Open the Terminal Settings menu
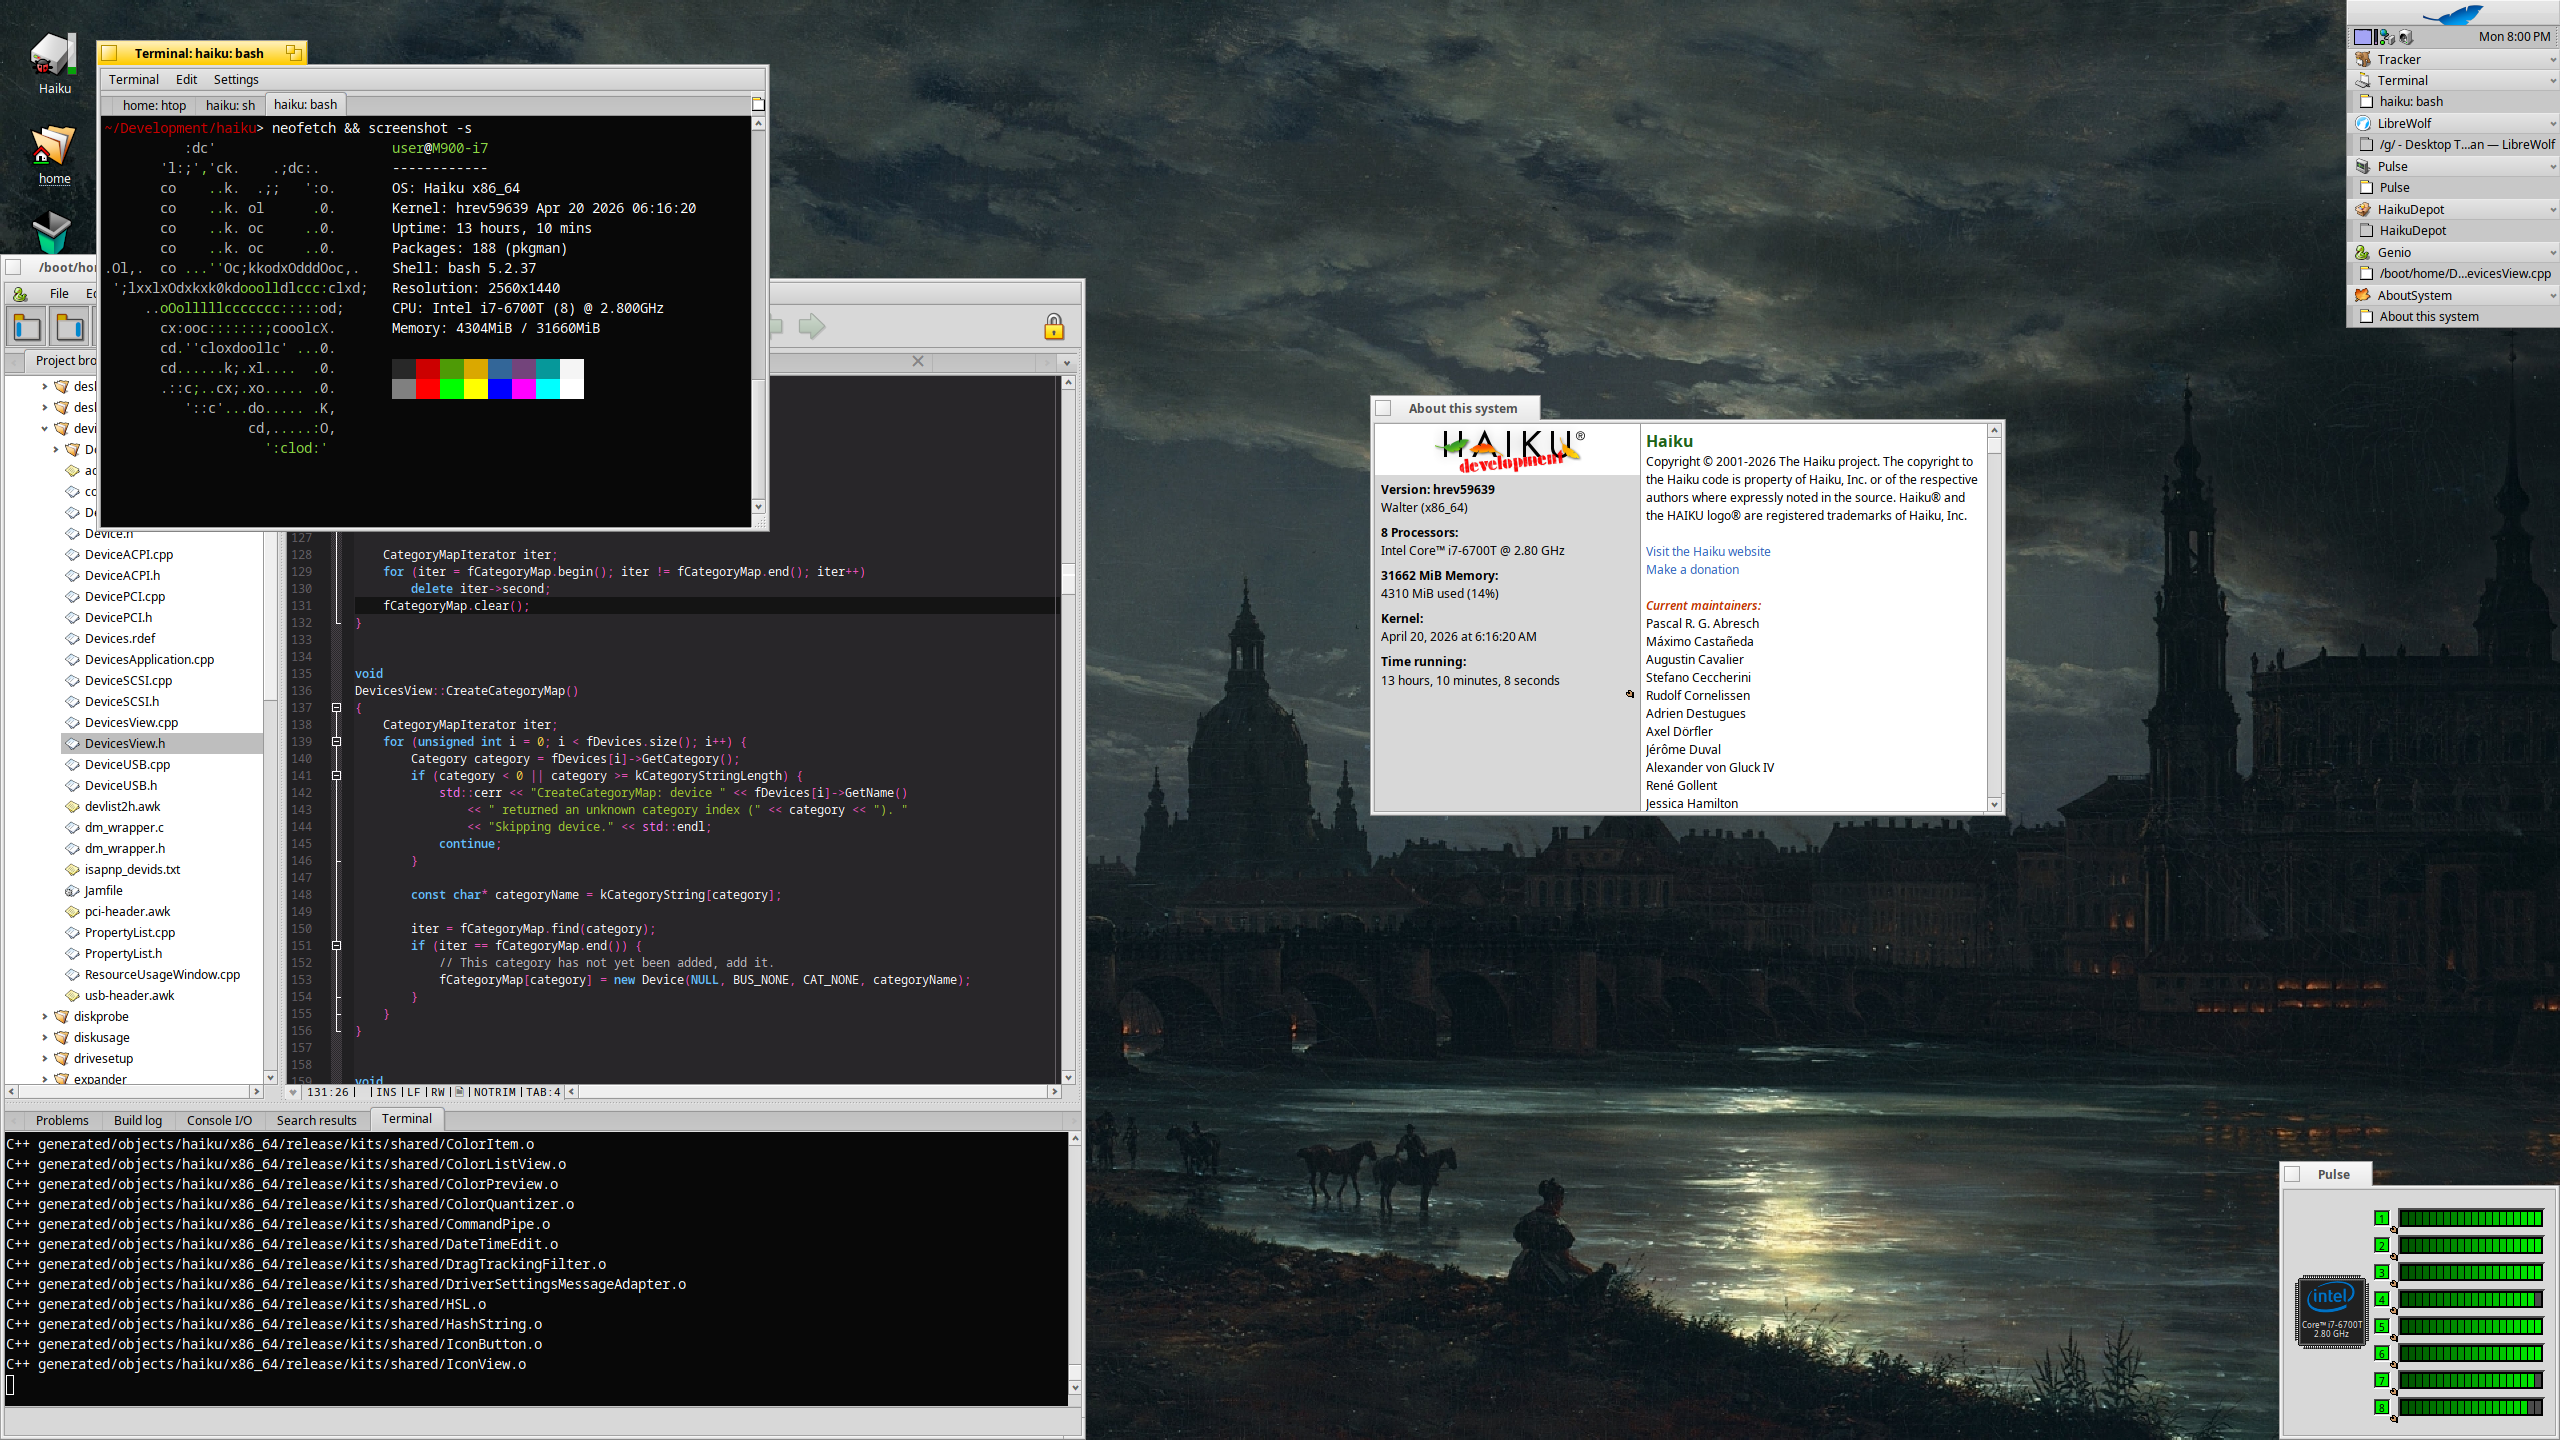Screen dimensions: 2560x1440 pyautogui.click(x=236, y=79)
